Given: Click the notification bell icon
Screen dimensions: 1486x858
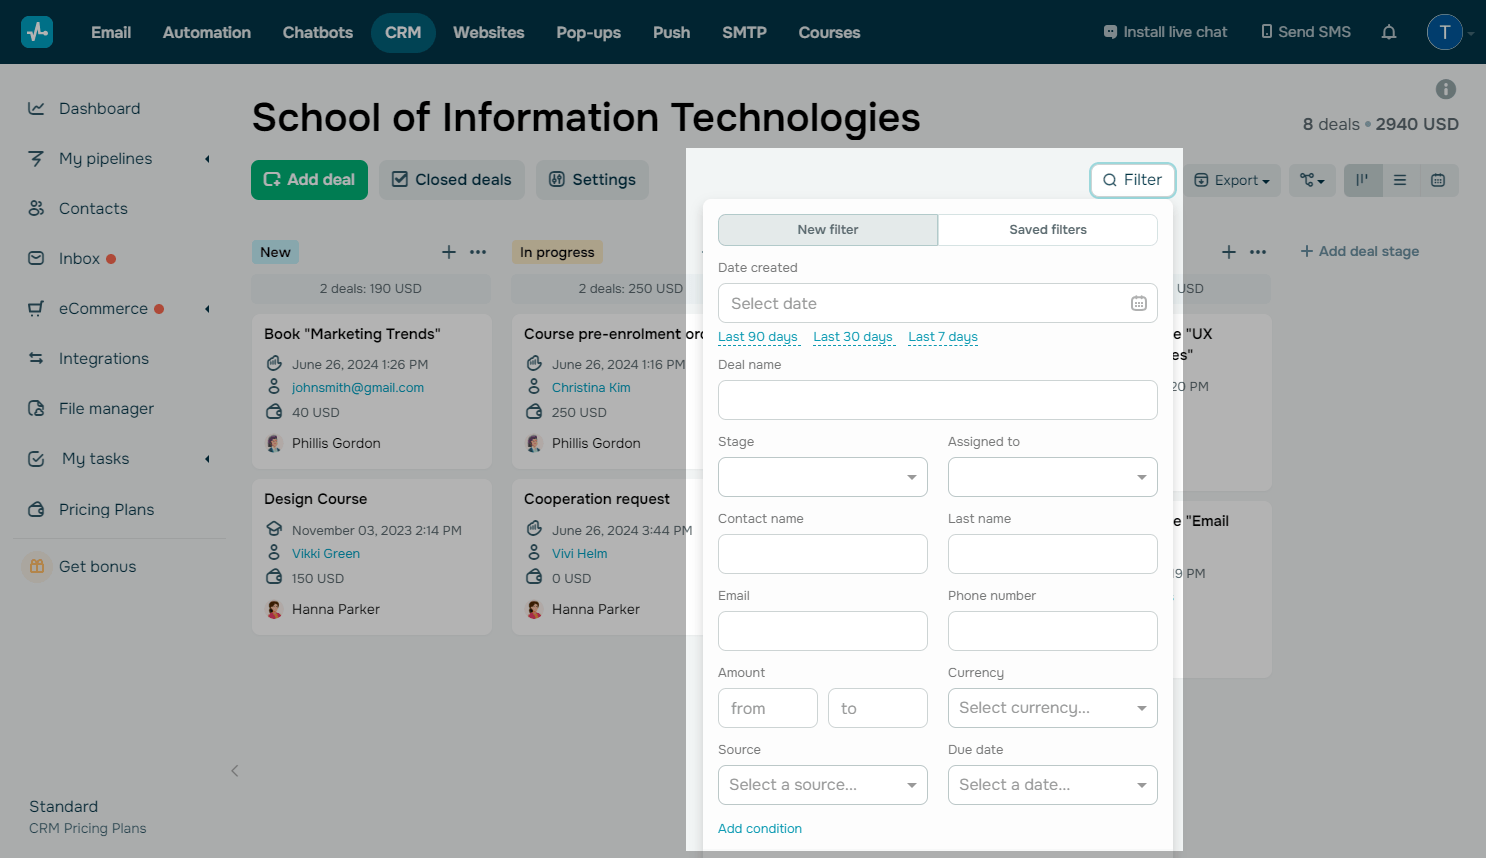Looking at the screenshot, I should click(x=1388, y=32).
